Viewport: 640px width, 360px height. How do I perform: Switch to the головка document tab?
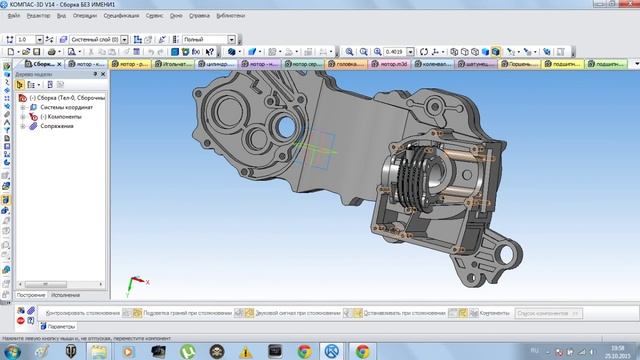[x=347, y=64]
